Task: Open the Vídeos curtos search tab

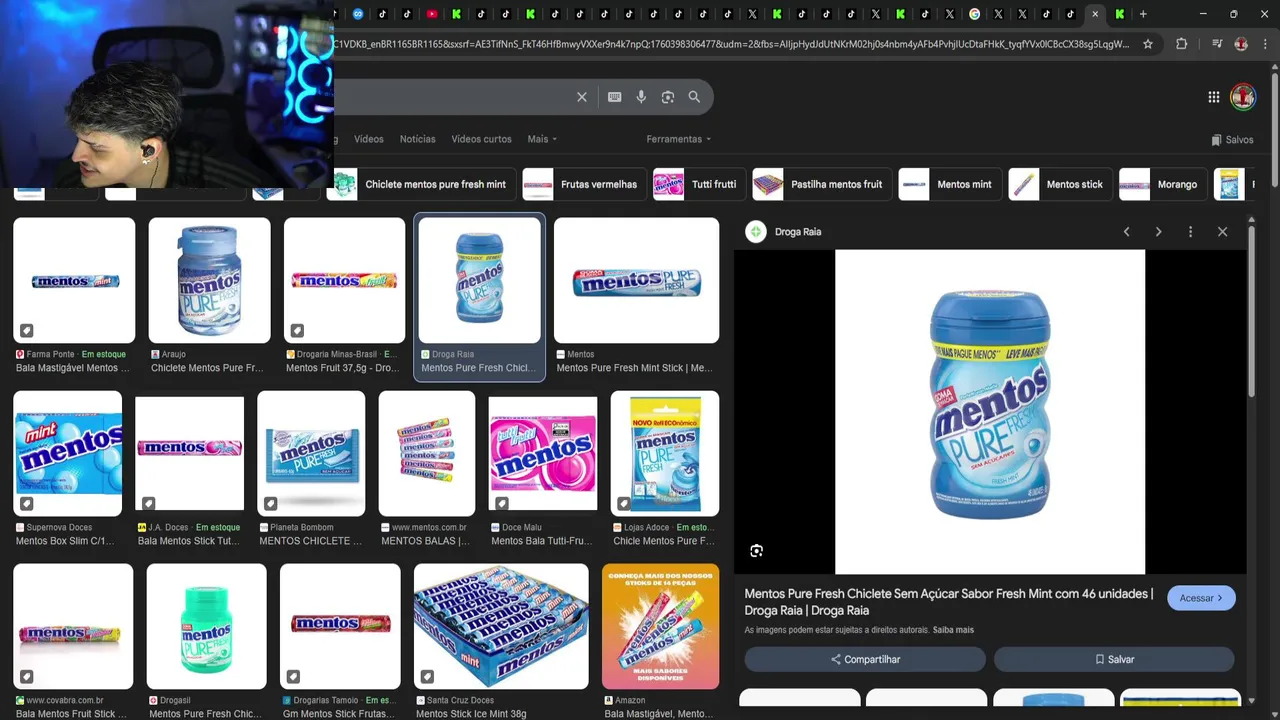Action: pyautogui.click(x=481, y=139)
